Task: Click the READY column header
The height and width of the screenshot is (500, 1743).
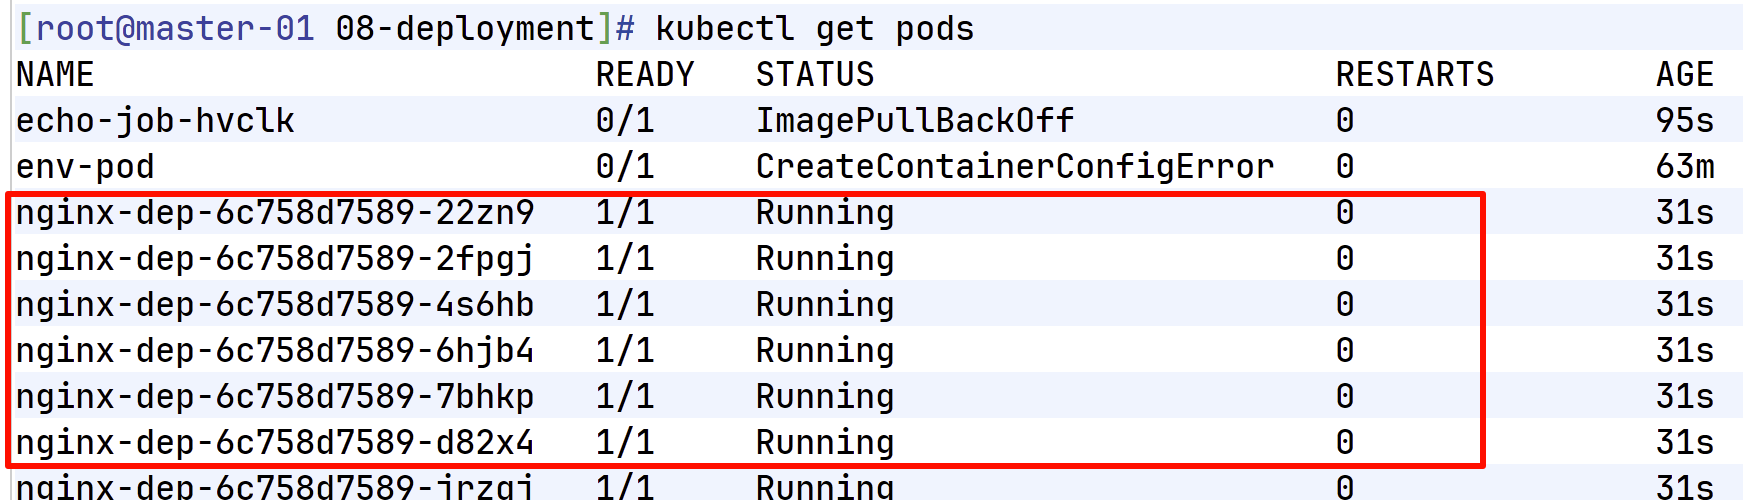Action: click(644, 74)
